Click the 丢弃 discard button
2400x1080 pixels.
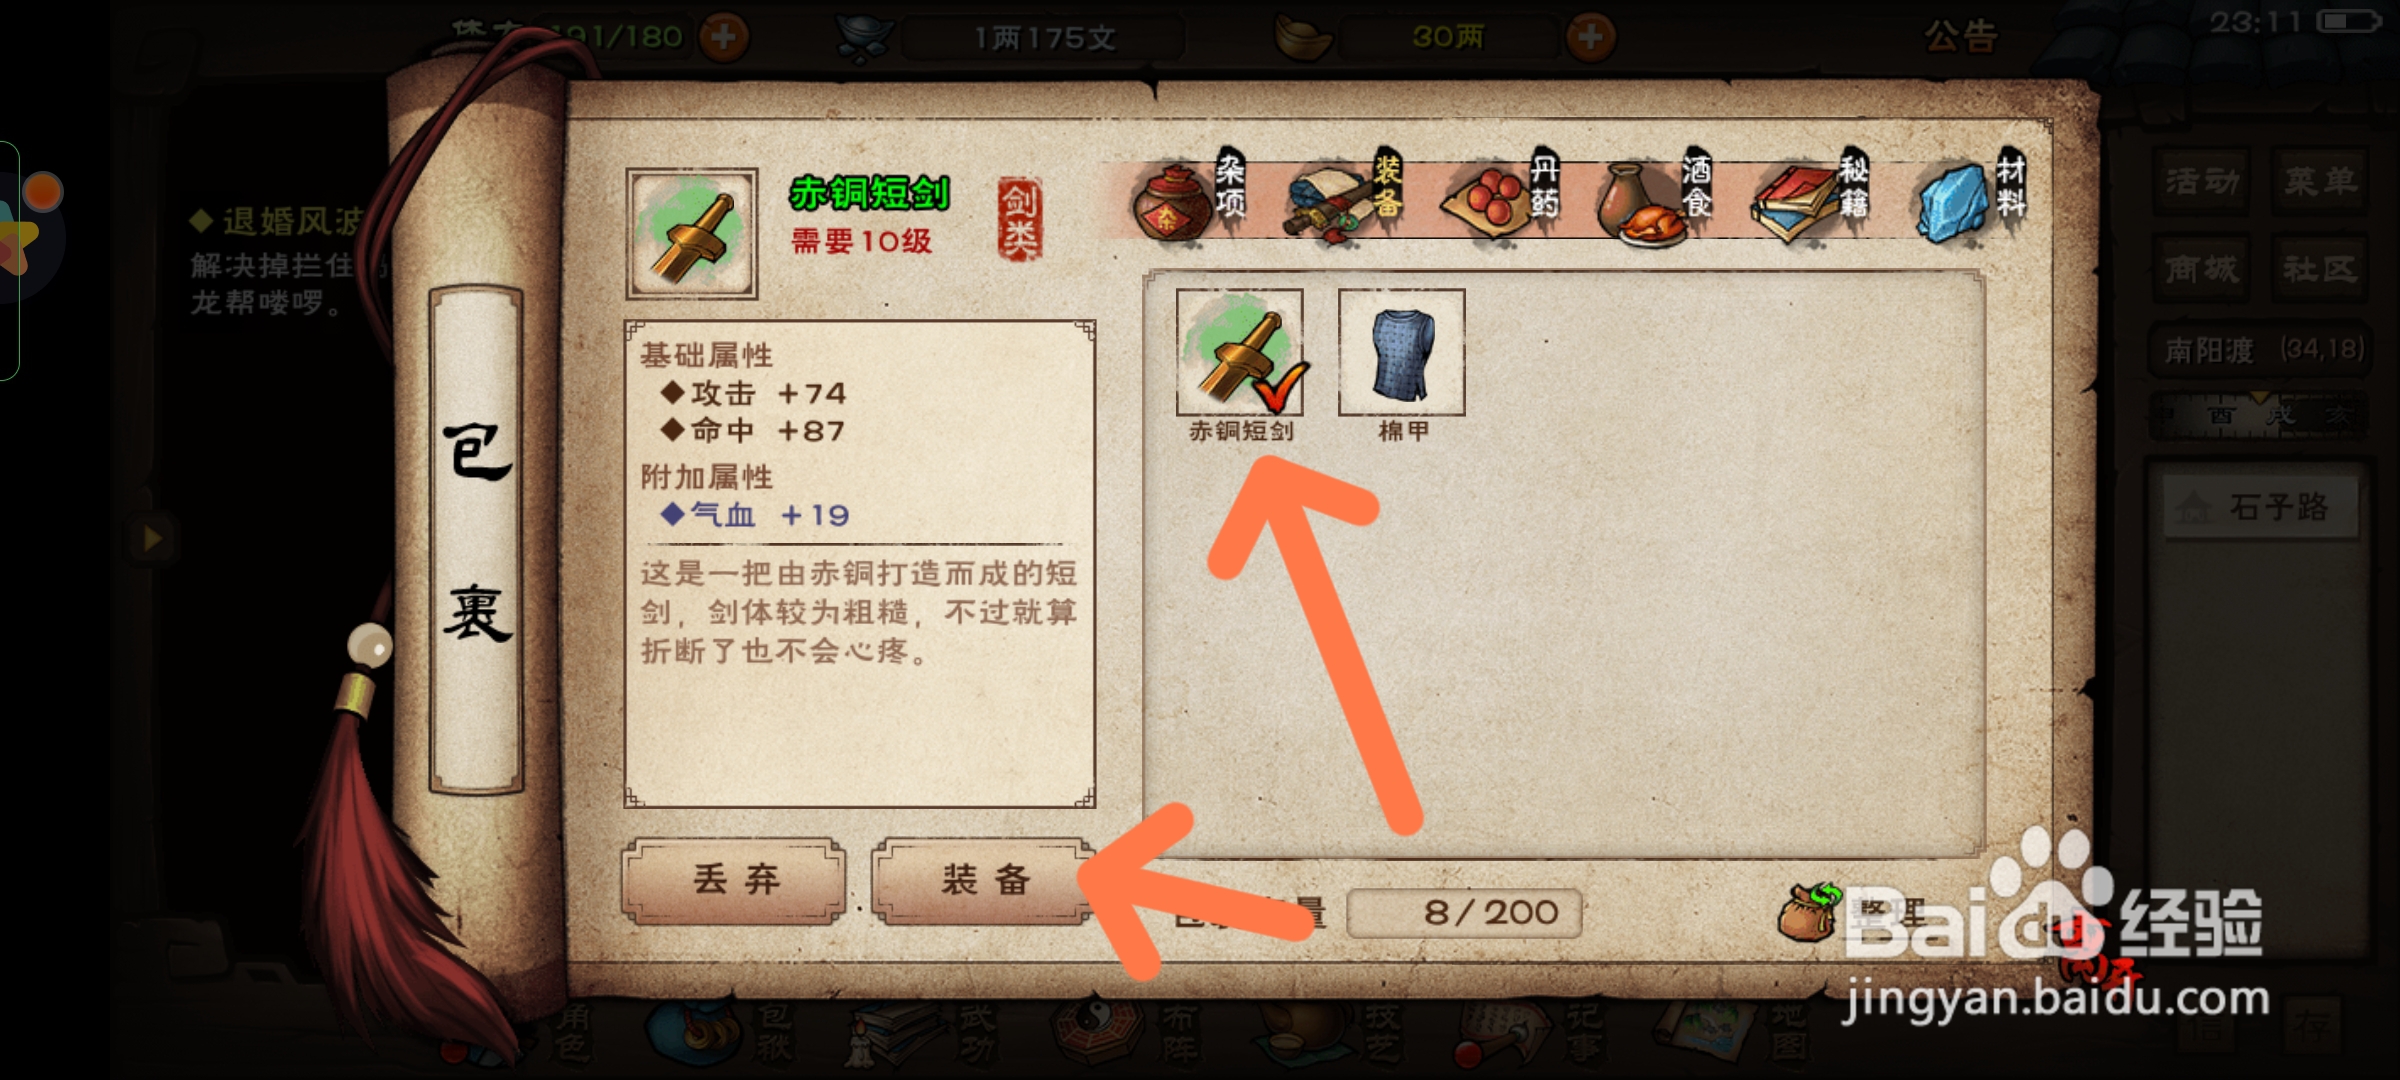tap(735, 880)
